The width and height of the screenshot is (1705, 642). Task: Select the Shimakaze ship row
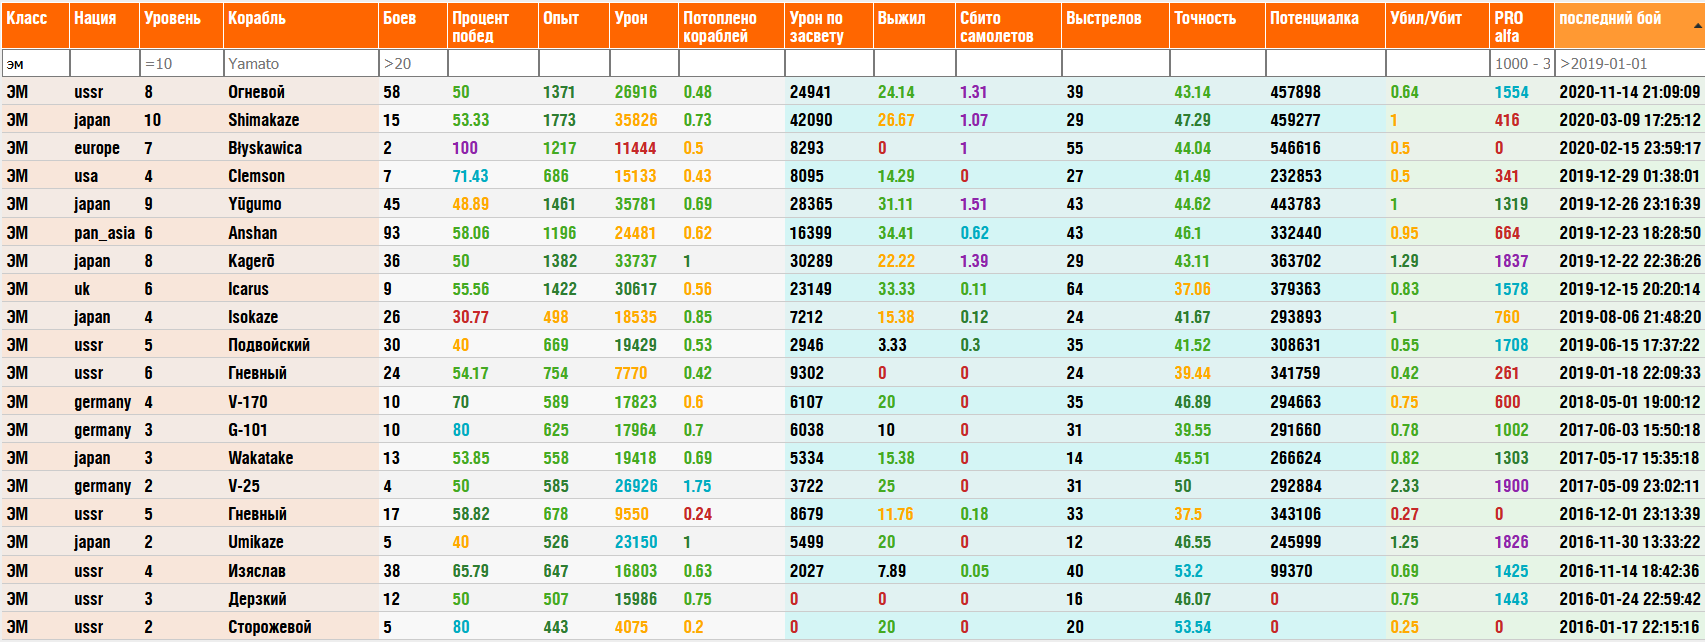pos(264,120)
